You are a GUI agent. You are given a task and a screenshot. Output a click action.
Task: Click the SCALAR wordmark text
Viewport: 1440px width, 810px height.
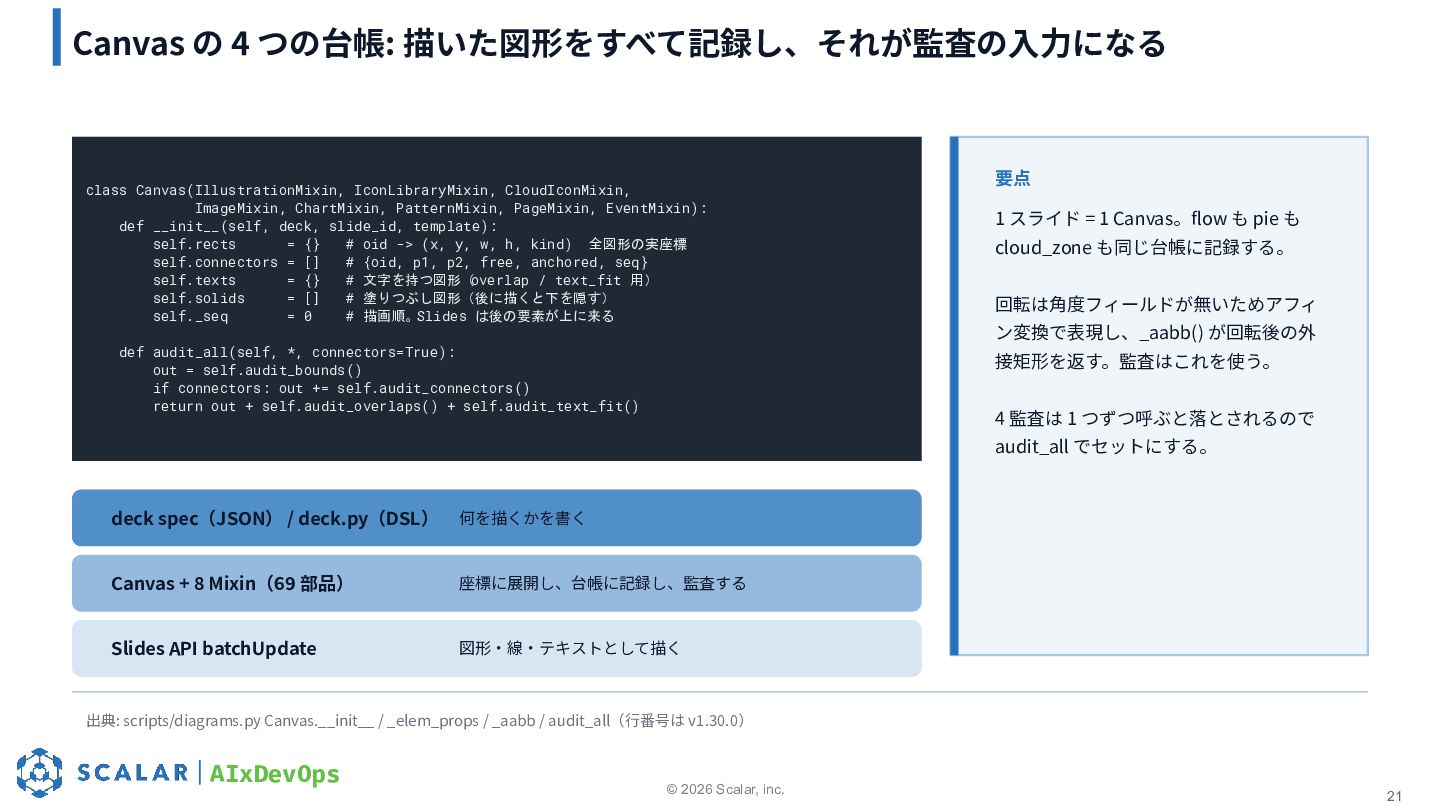(x=133, y=773)
